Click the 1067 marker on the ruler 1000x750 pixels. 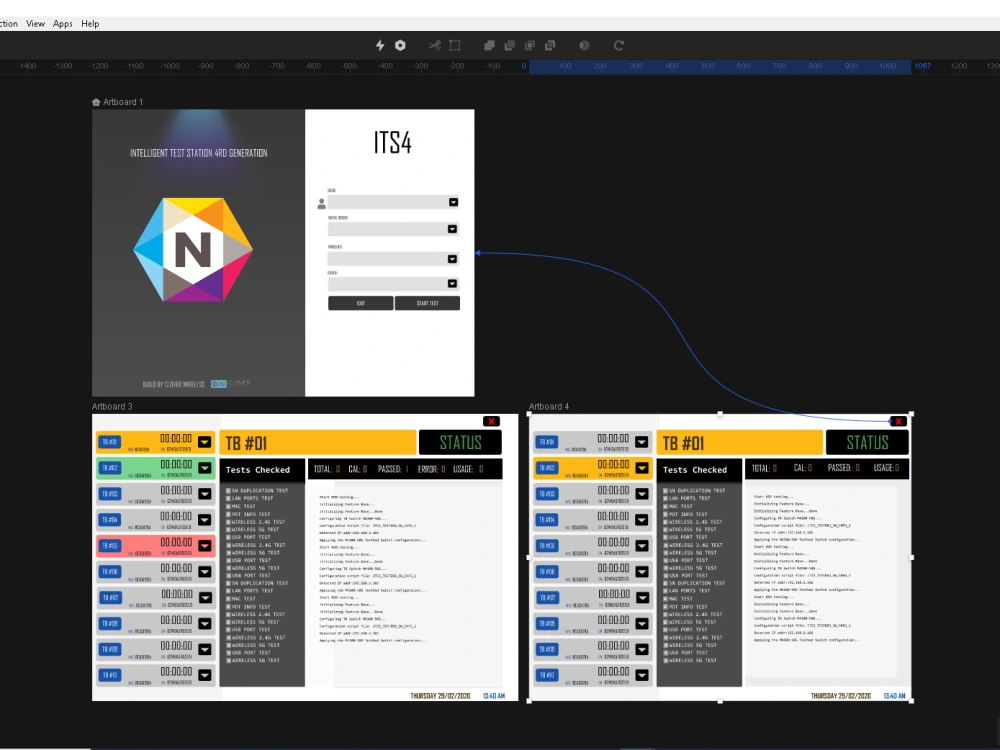click(x=922, y=66)
